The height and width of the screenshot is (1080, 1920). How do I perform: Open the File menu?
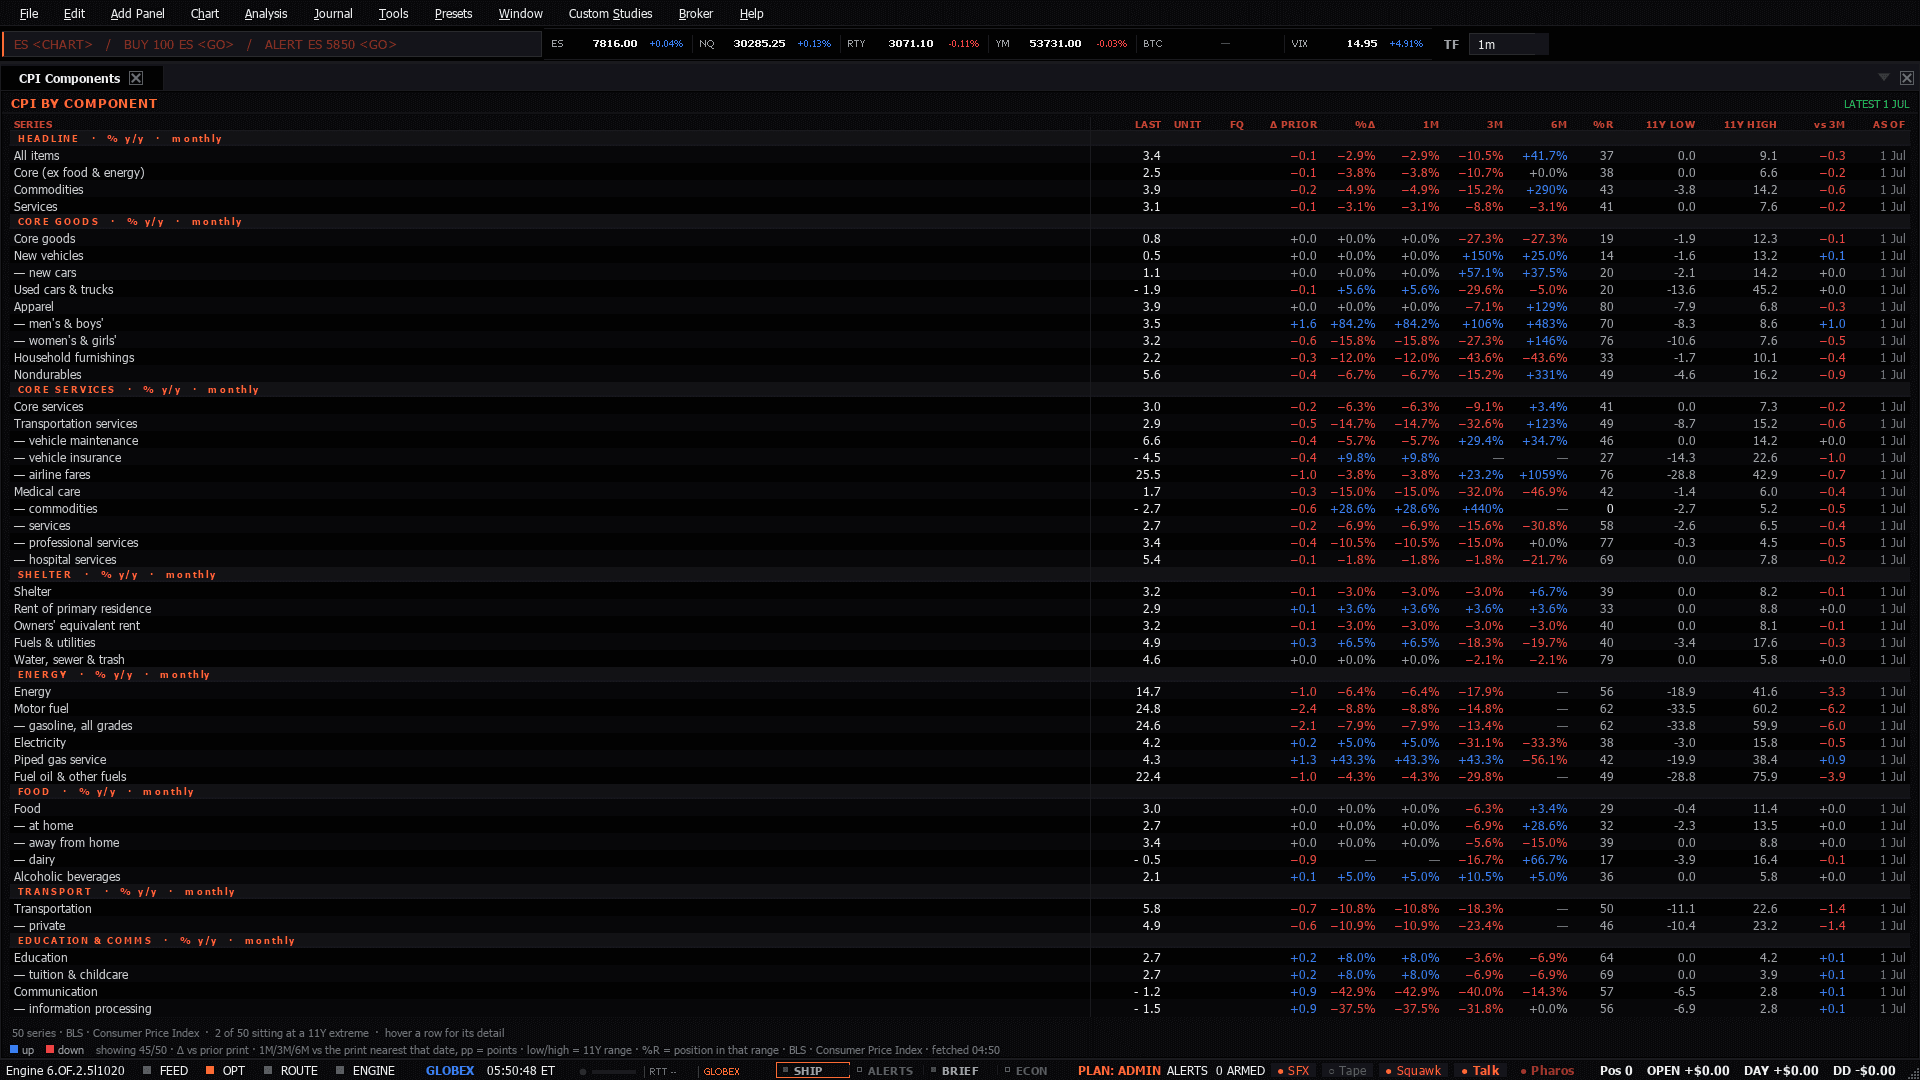[x=29, y=14]
